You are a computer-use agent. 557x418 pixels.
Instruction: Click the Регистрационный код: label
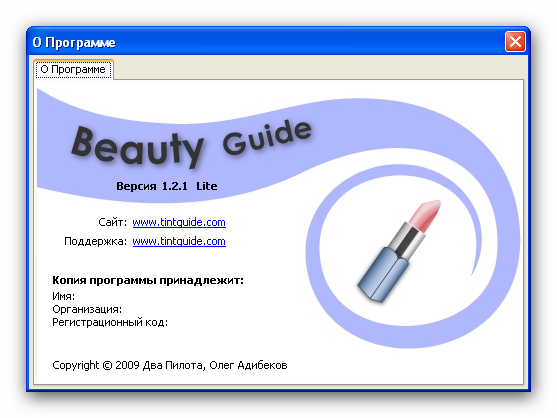(x=110, y=322)
